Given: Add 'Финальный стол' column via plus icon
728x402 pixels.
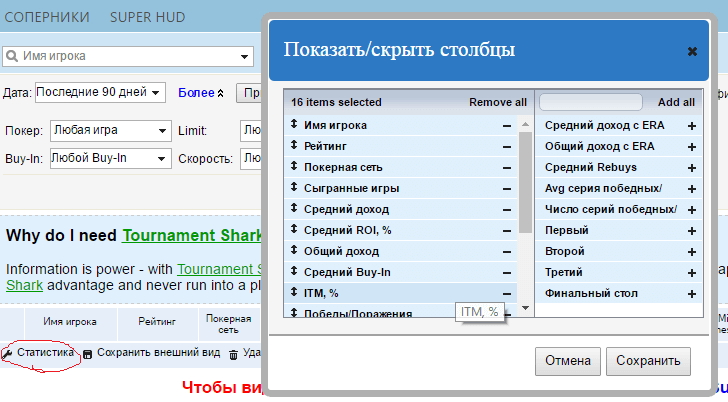Looking at the screenshot, I should [x=691, y=294].
